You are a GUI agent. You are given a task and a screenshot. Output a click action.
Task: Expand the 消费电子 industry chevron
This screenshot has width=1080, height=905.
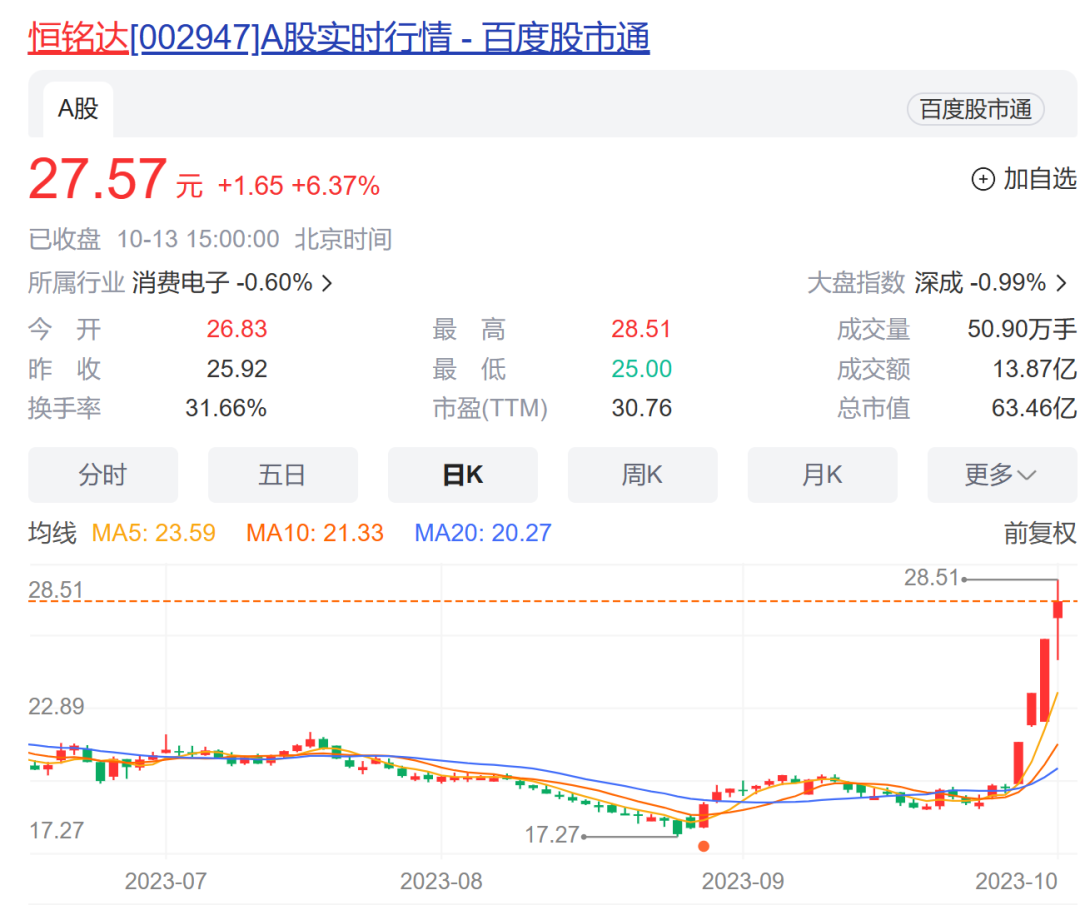coord(328,283)
